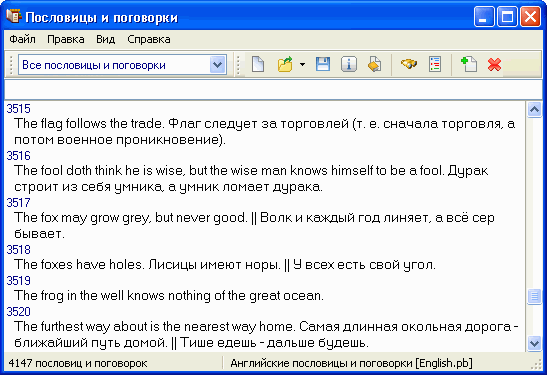Click text 'Тише едешь - дальше будешь'
The height and width of the screenshot is (375, 547).
pos(274,343)
